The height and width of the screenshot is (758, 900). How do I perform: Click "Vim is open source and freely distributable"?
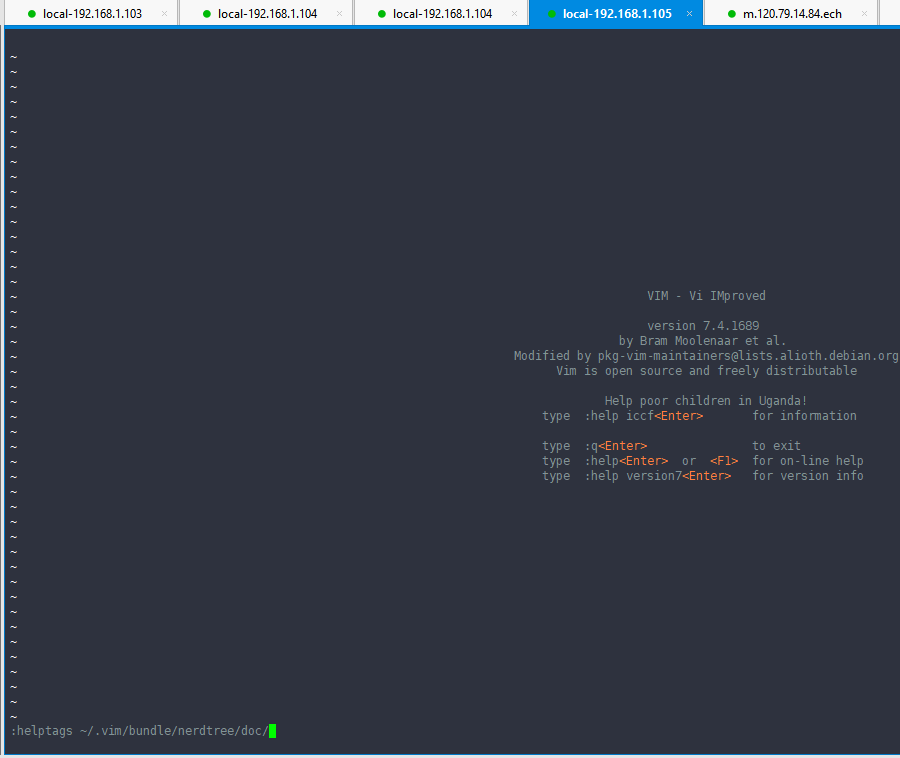[707, 371]
